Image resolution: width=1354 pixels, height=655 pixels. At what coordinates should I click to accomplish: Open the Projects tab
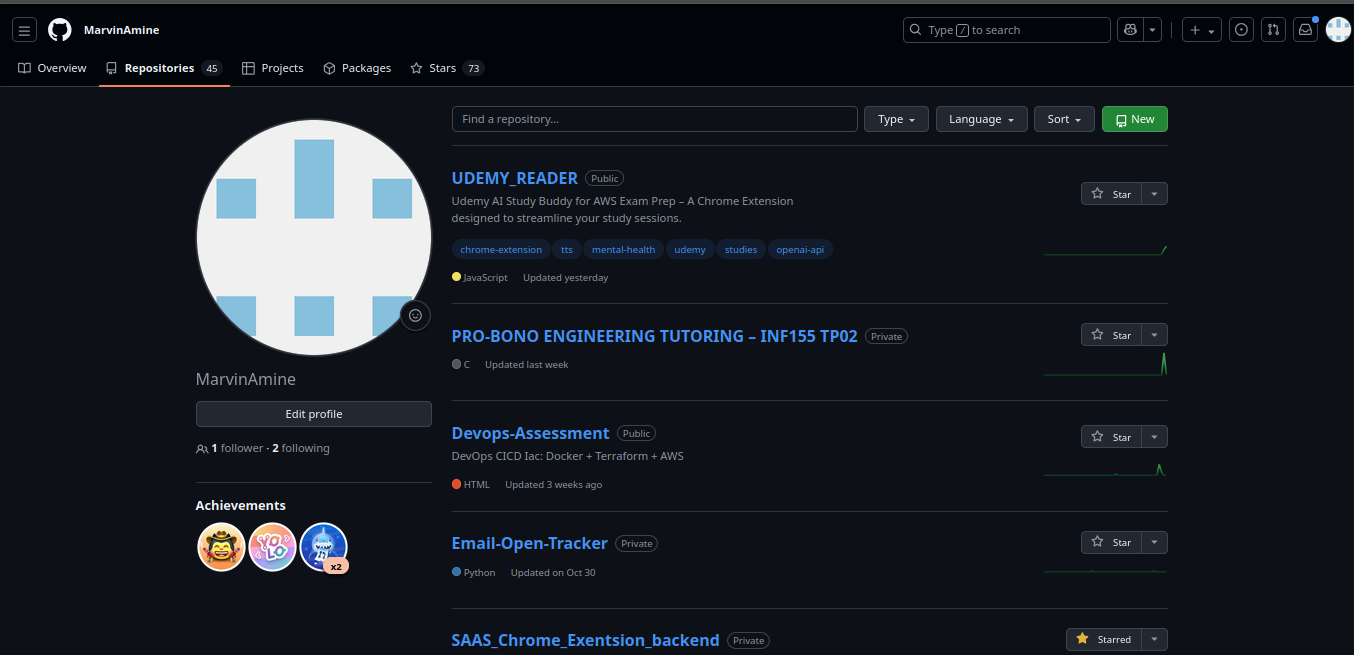272,67
